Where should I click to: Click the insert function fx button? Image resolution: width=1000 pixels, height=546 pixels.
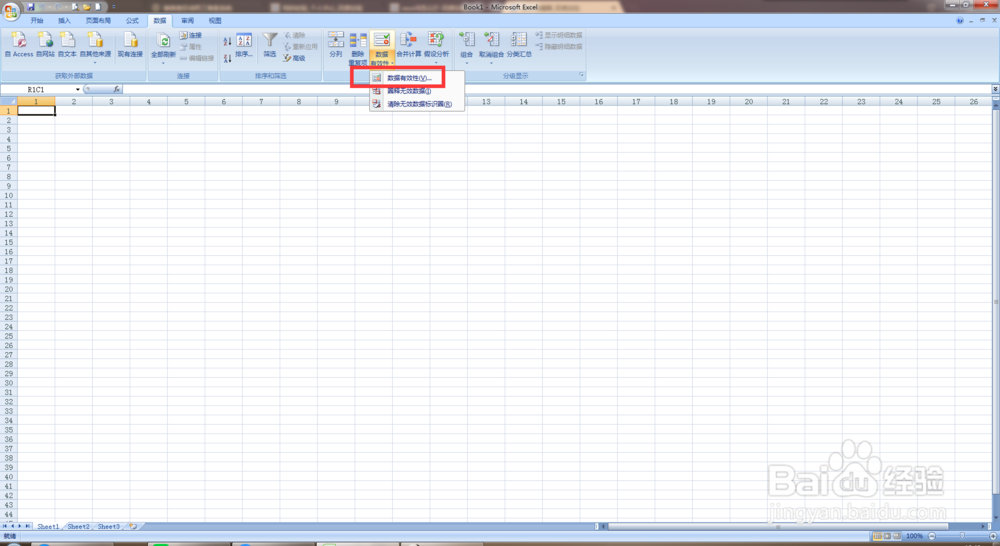pyautogui.click(x=117, y=90)
